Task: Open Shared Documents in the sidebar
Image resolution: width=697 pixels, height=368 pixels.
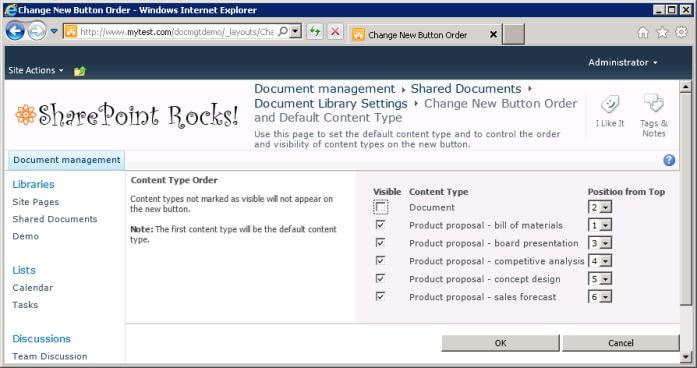Action: tap(55, 219)
